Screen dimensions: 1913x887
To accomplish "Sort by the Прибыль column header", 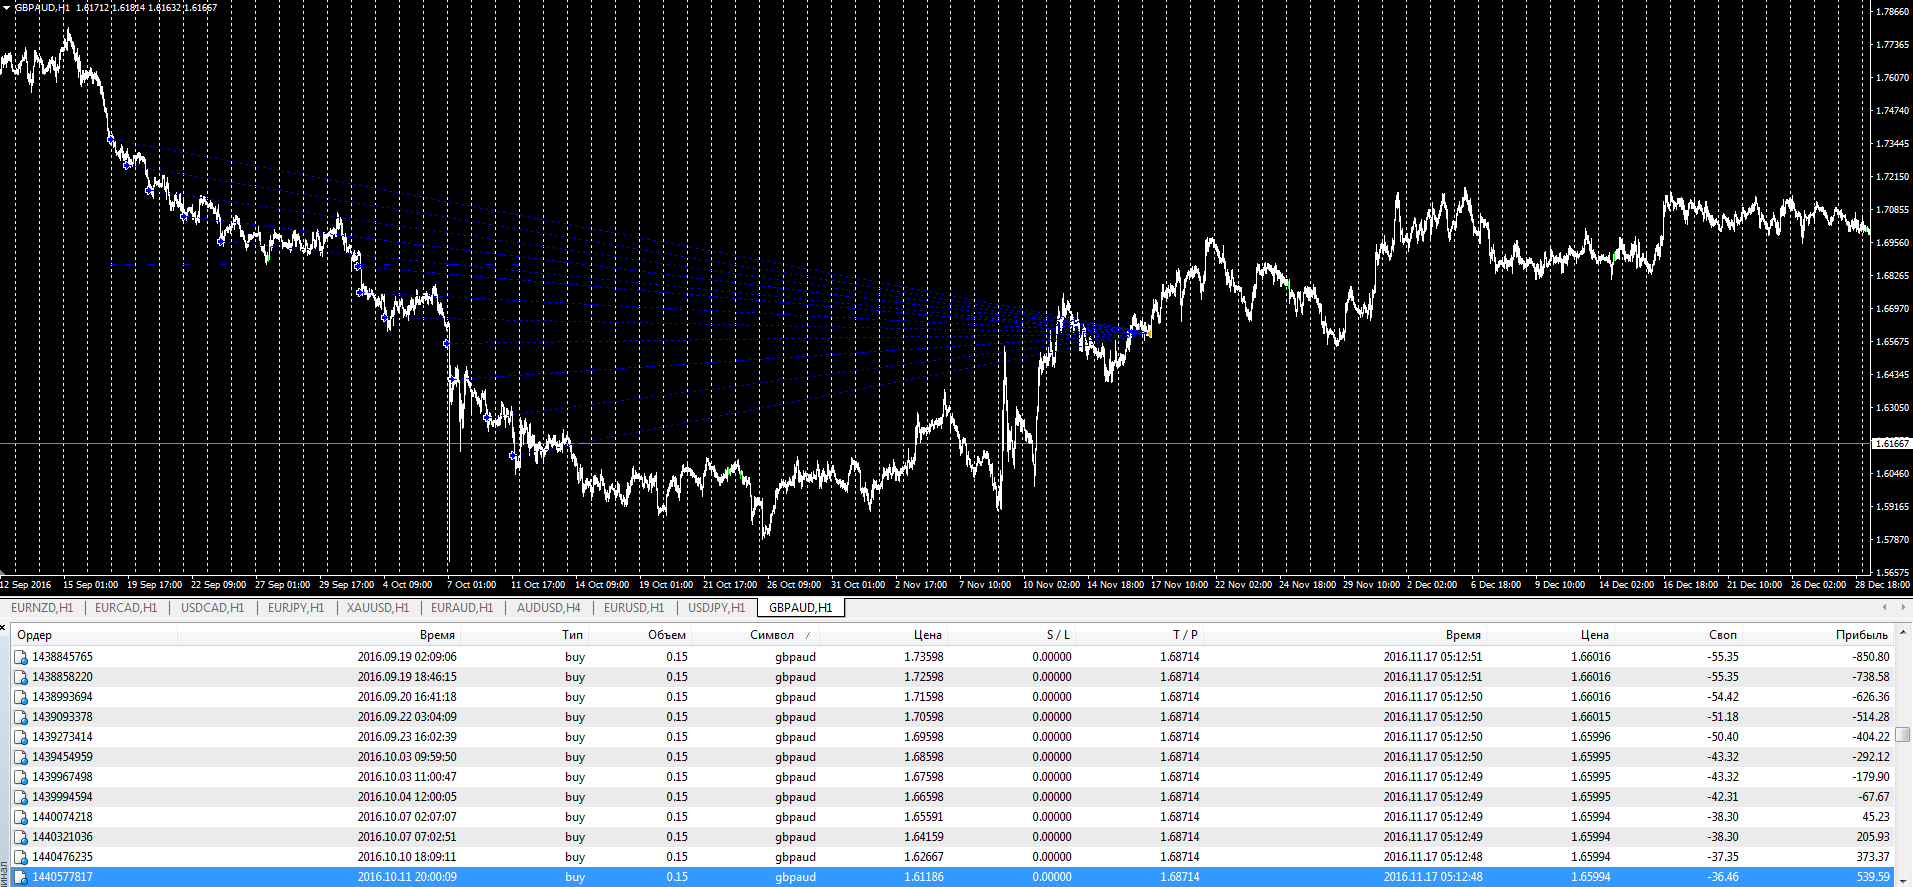I will 1862,635.
